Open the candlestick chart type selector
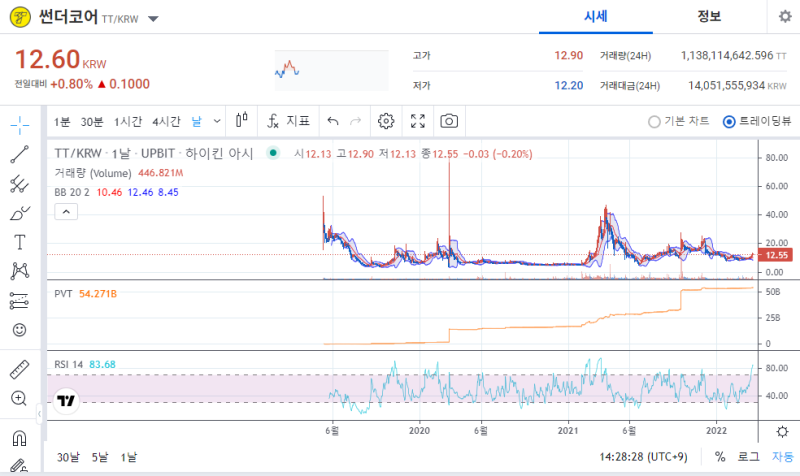The height and width of the screenshot is (476, 800). point(242,121)
